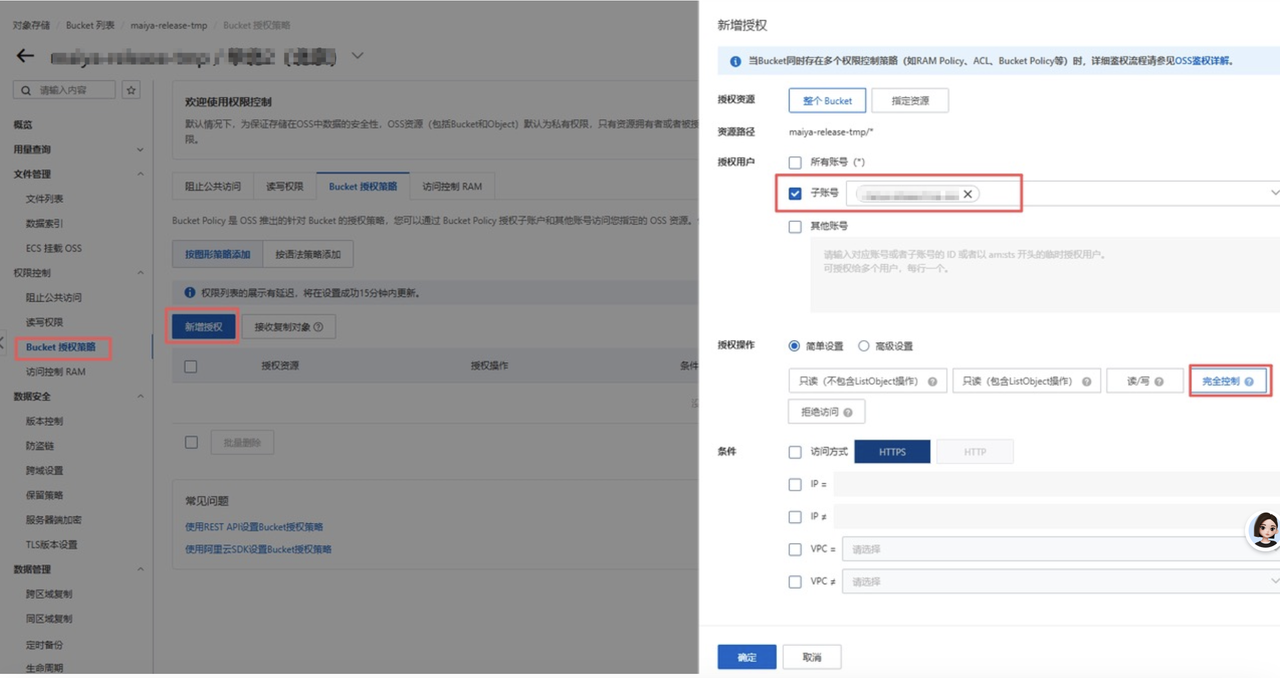This screenshot has width=1280, height=678.
Task: Open the 子账号 selection dropdown arrow
Action: click(x=1274, y=193)
